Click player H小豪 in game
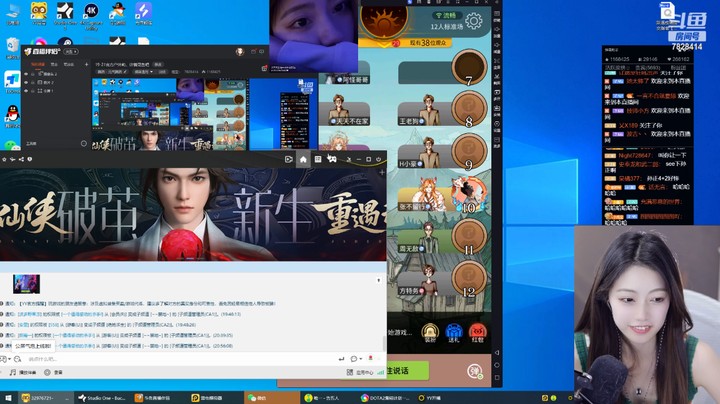The width and height of the screenshot is (720, 404). coord(423,153)
